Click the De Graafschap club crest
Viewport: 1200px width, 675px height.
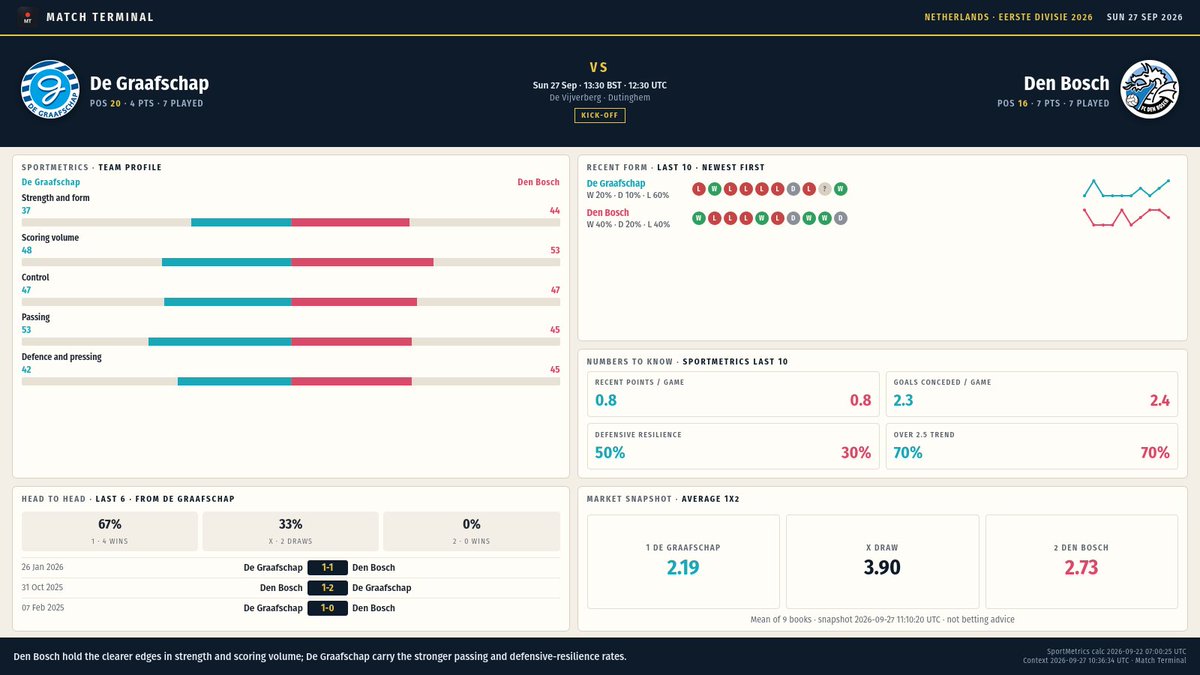[50, 89]
